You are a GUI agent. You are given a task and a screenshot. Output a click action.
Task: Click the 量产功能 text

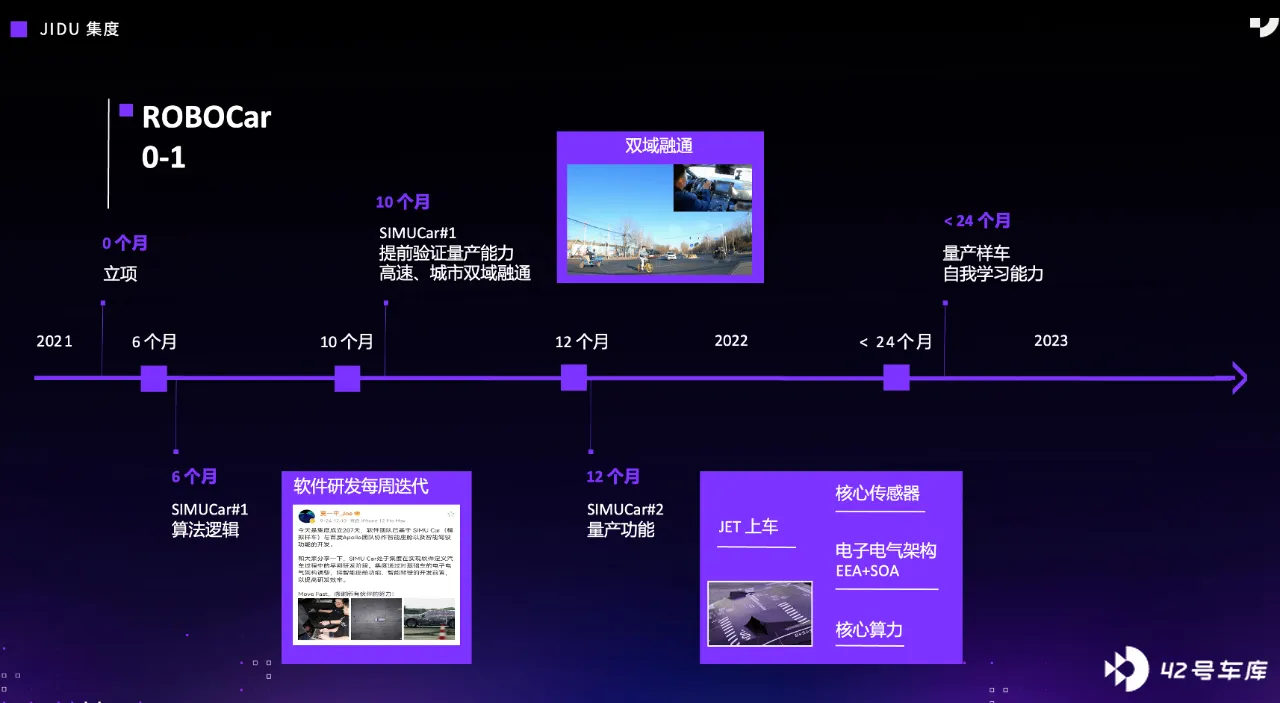point(621,530)
